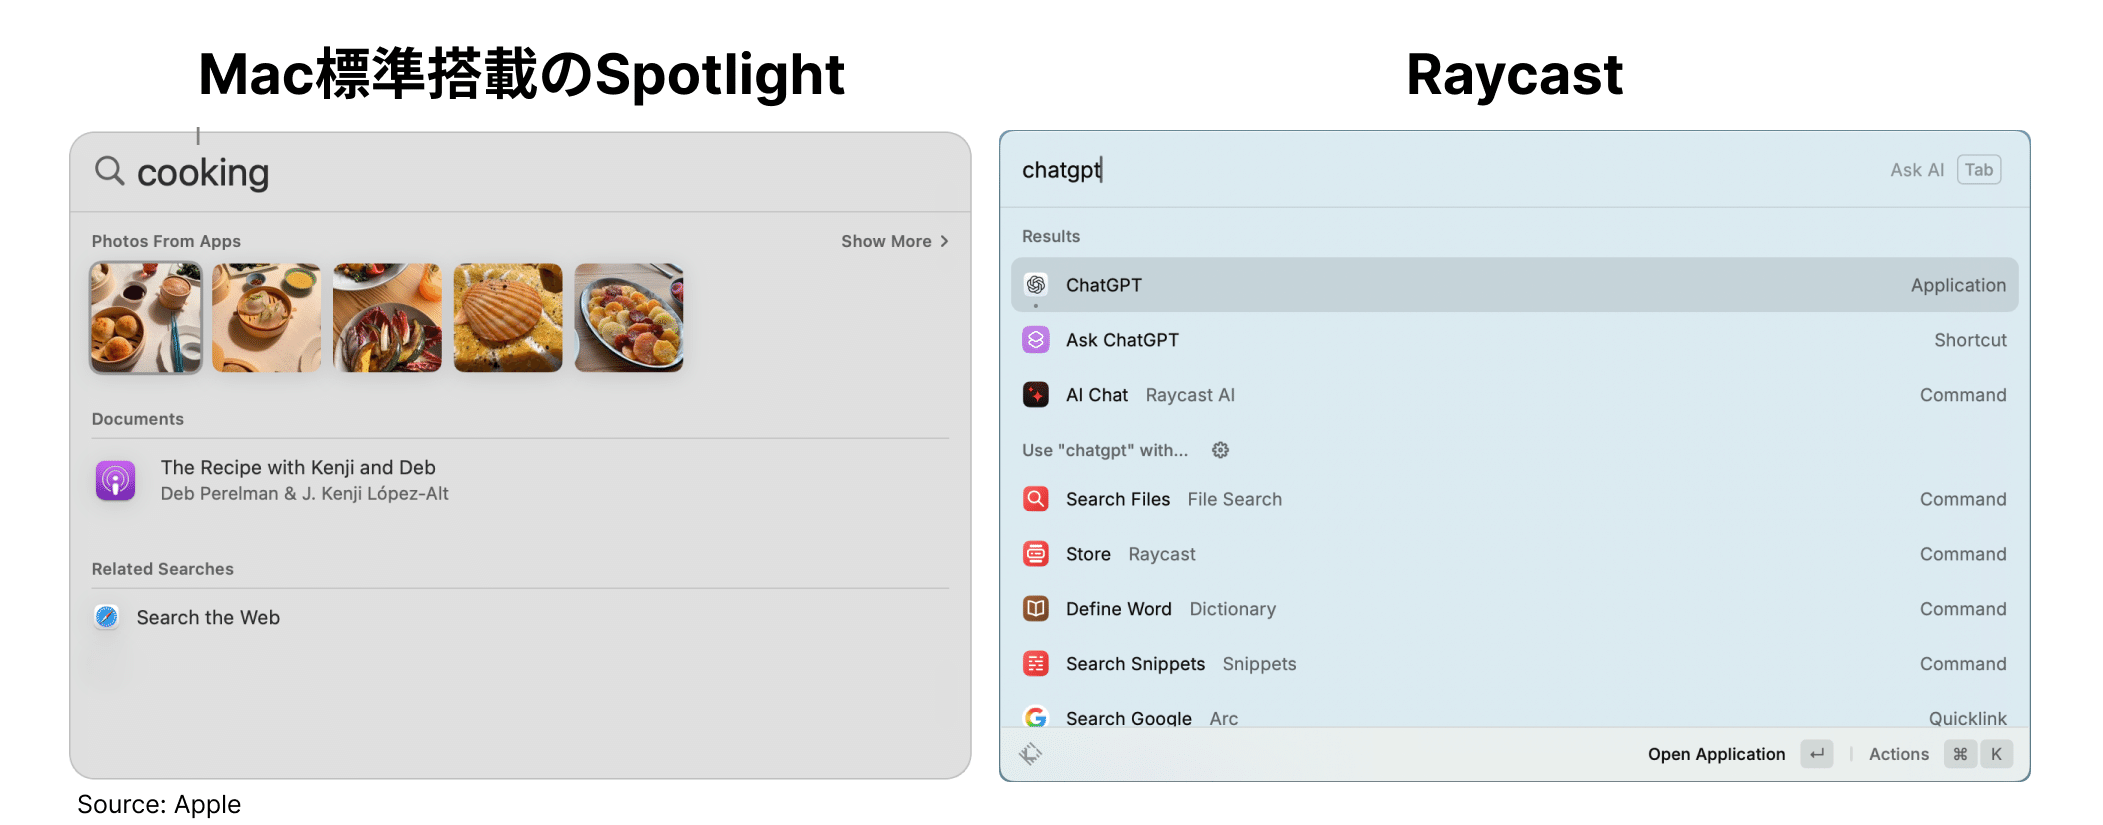Expand Show More for Photos From Apps
This screenshot has width=2103, height=825.
pyautogui.click(x=894, y=241)
